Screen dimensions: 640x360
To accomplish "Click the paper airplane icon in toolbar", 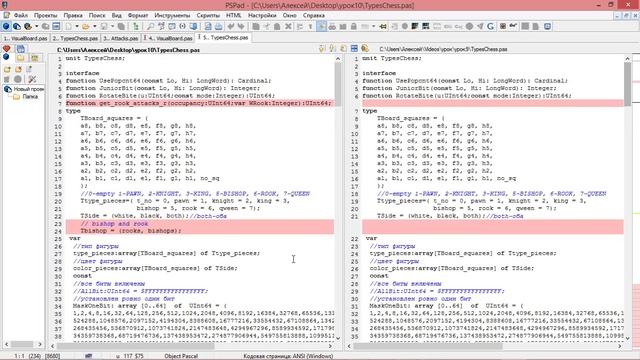I will (x=480, y=27).
